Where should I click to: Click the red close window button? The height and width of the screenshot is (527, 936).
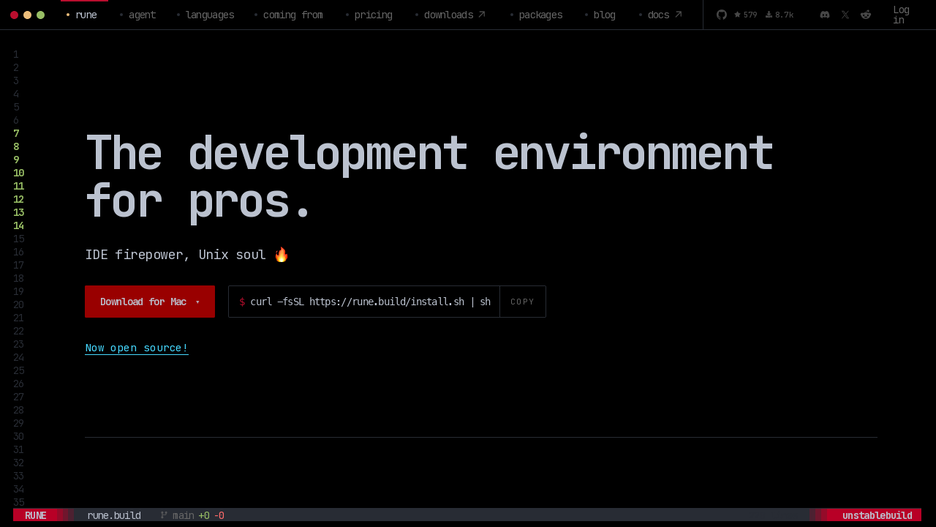pyautogui.click(x=14, y=15)
